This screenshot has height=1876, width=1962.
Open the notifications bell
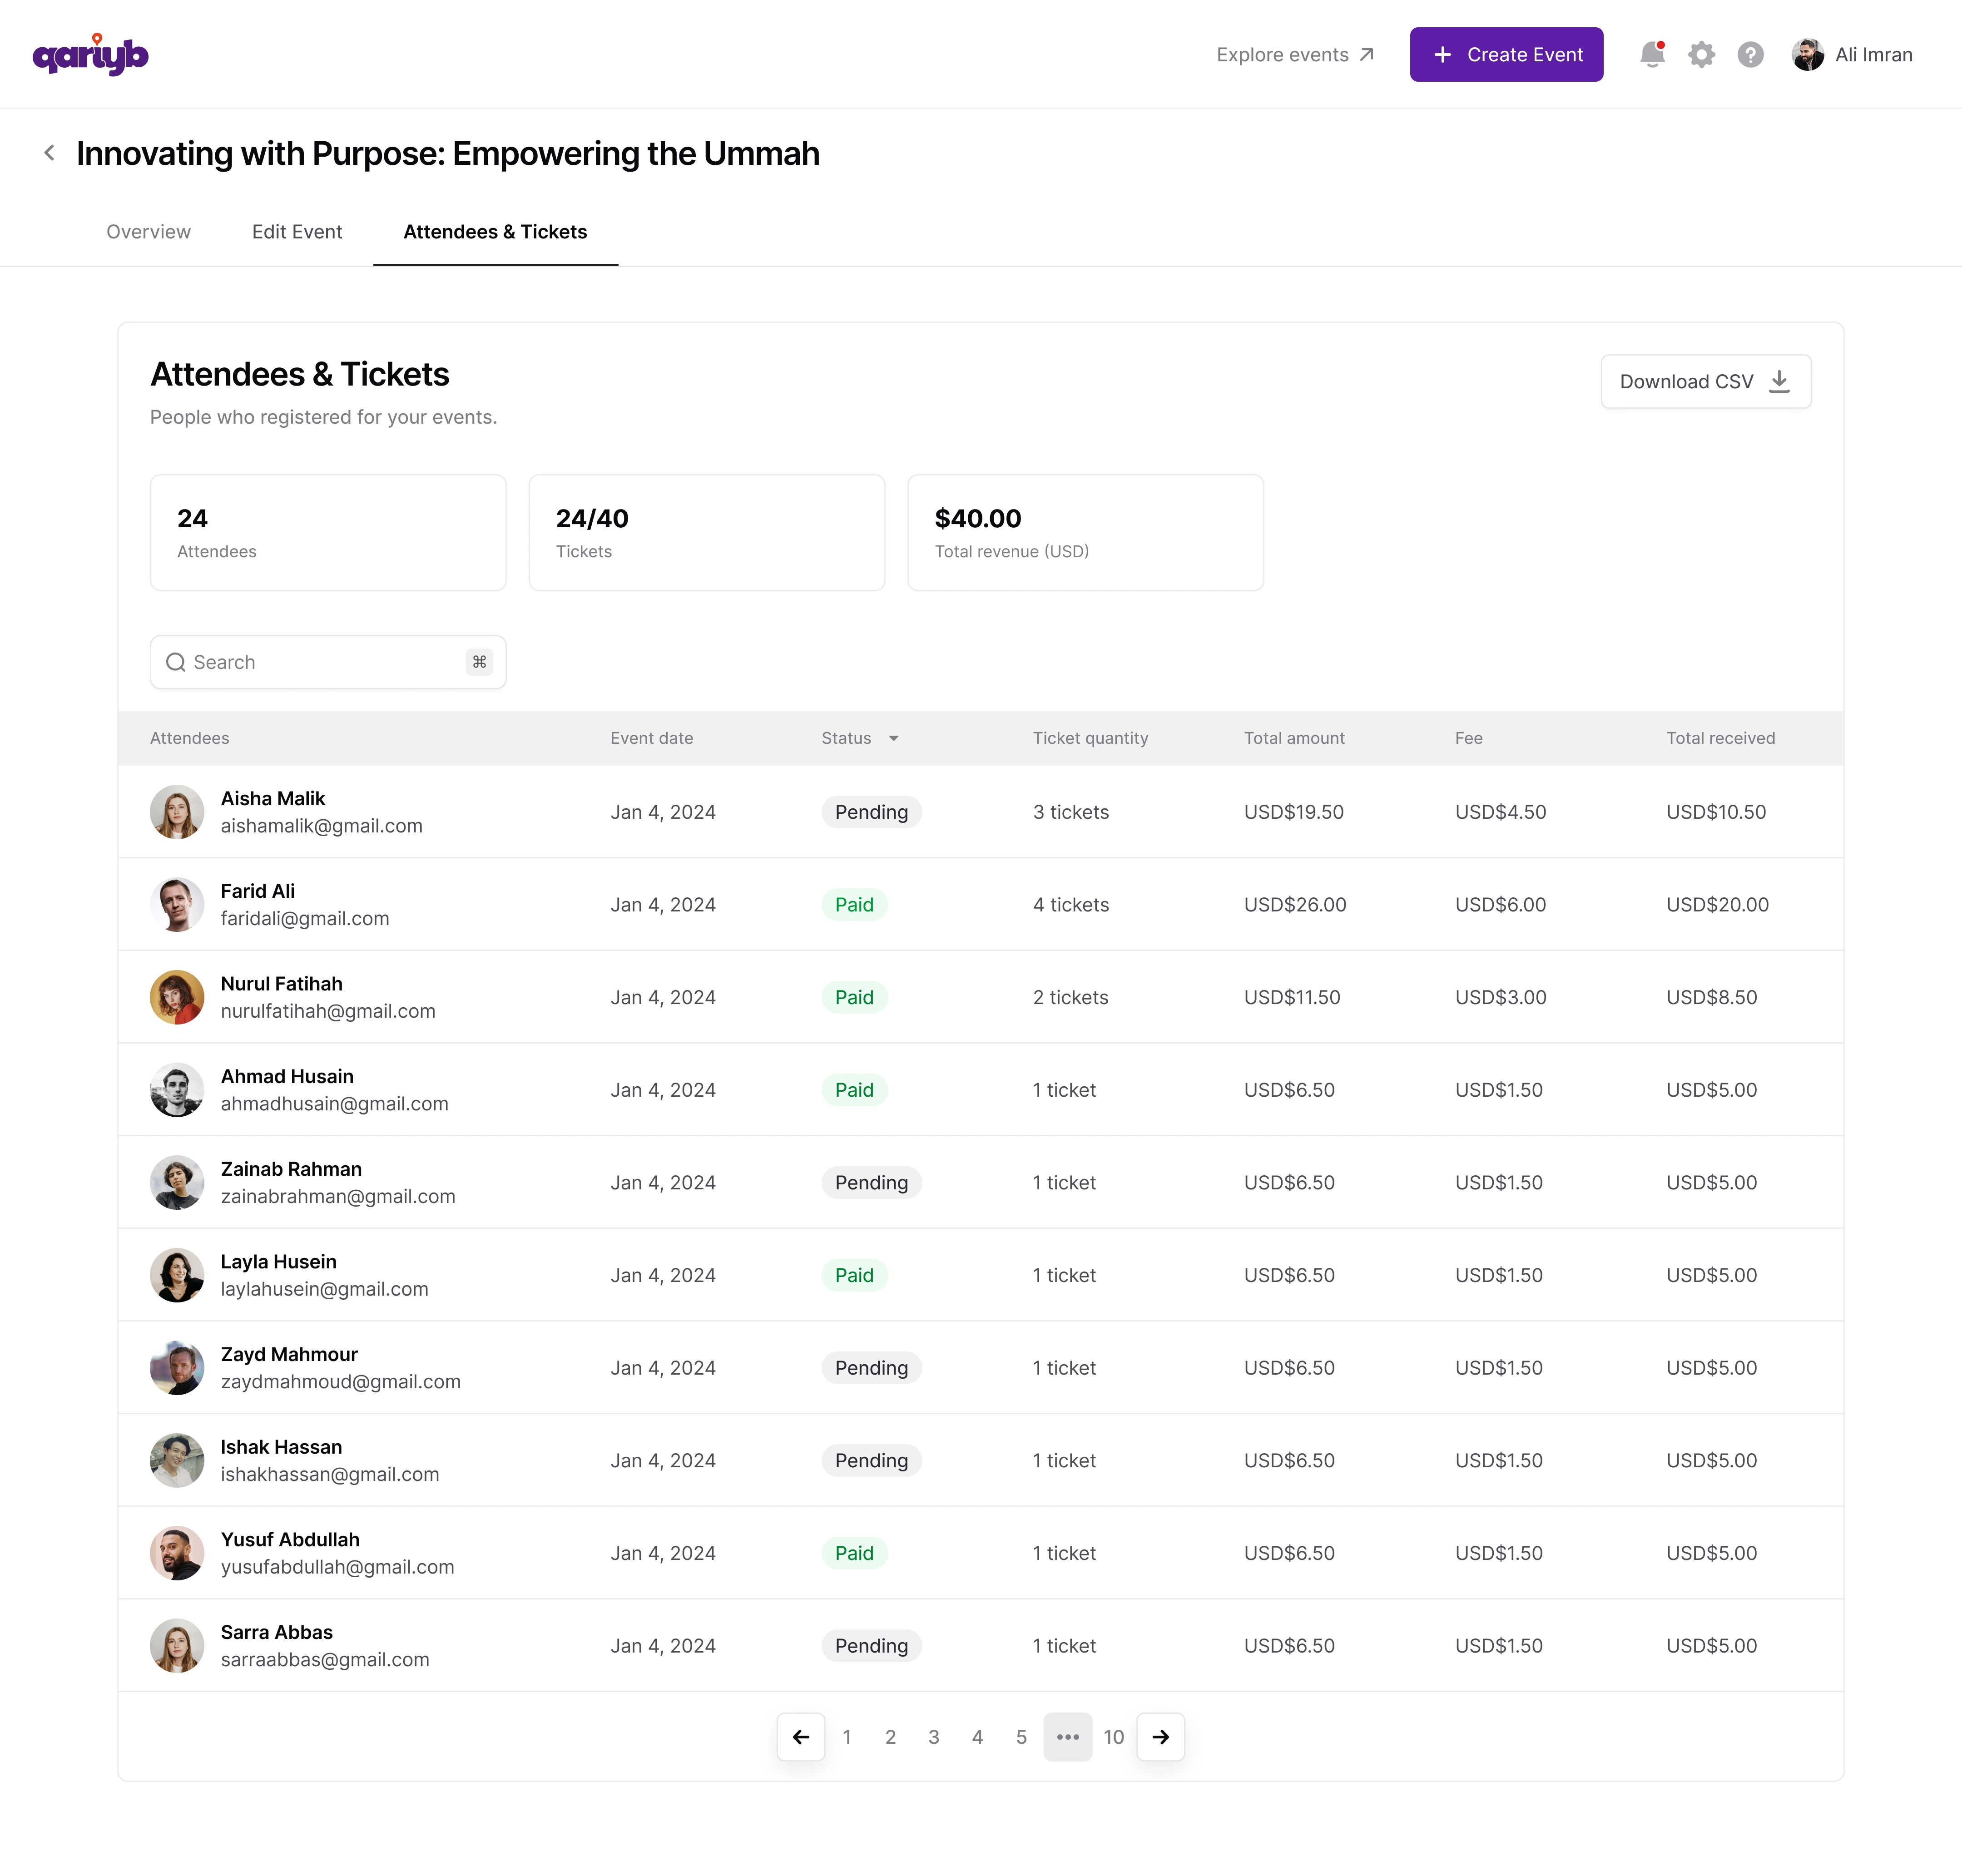[x=1651, y=54]
